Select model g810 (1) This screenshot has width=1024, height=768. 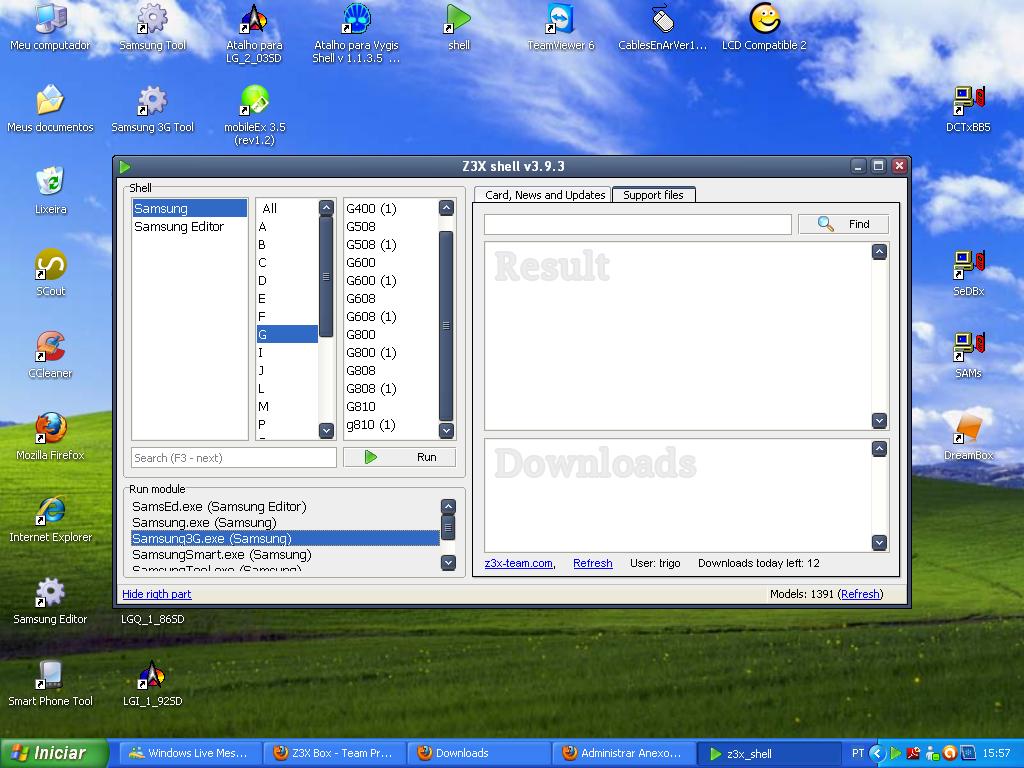[x=391, y=424]
